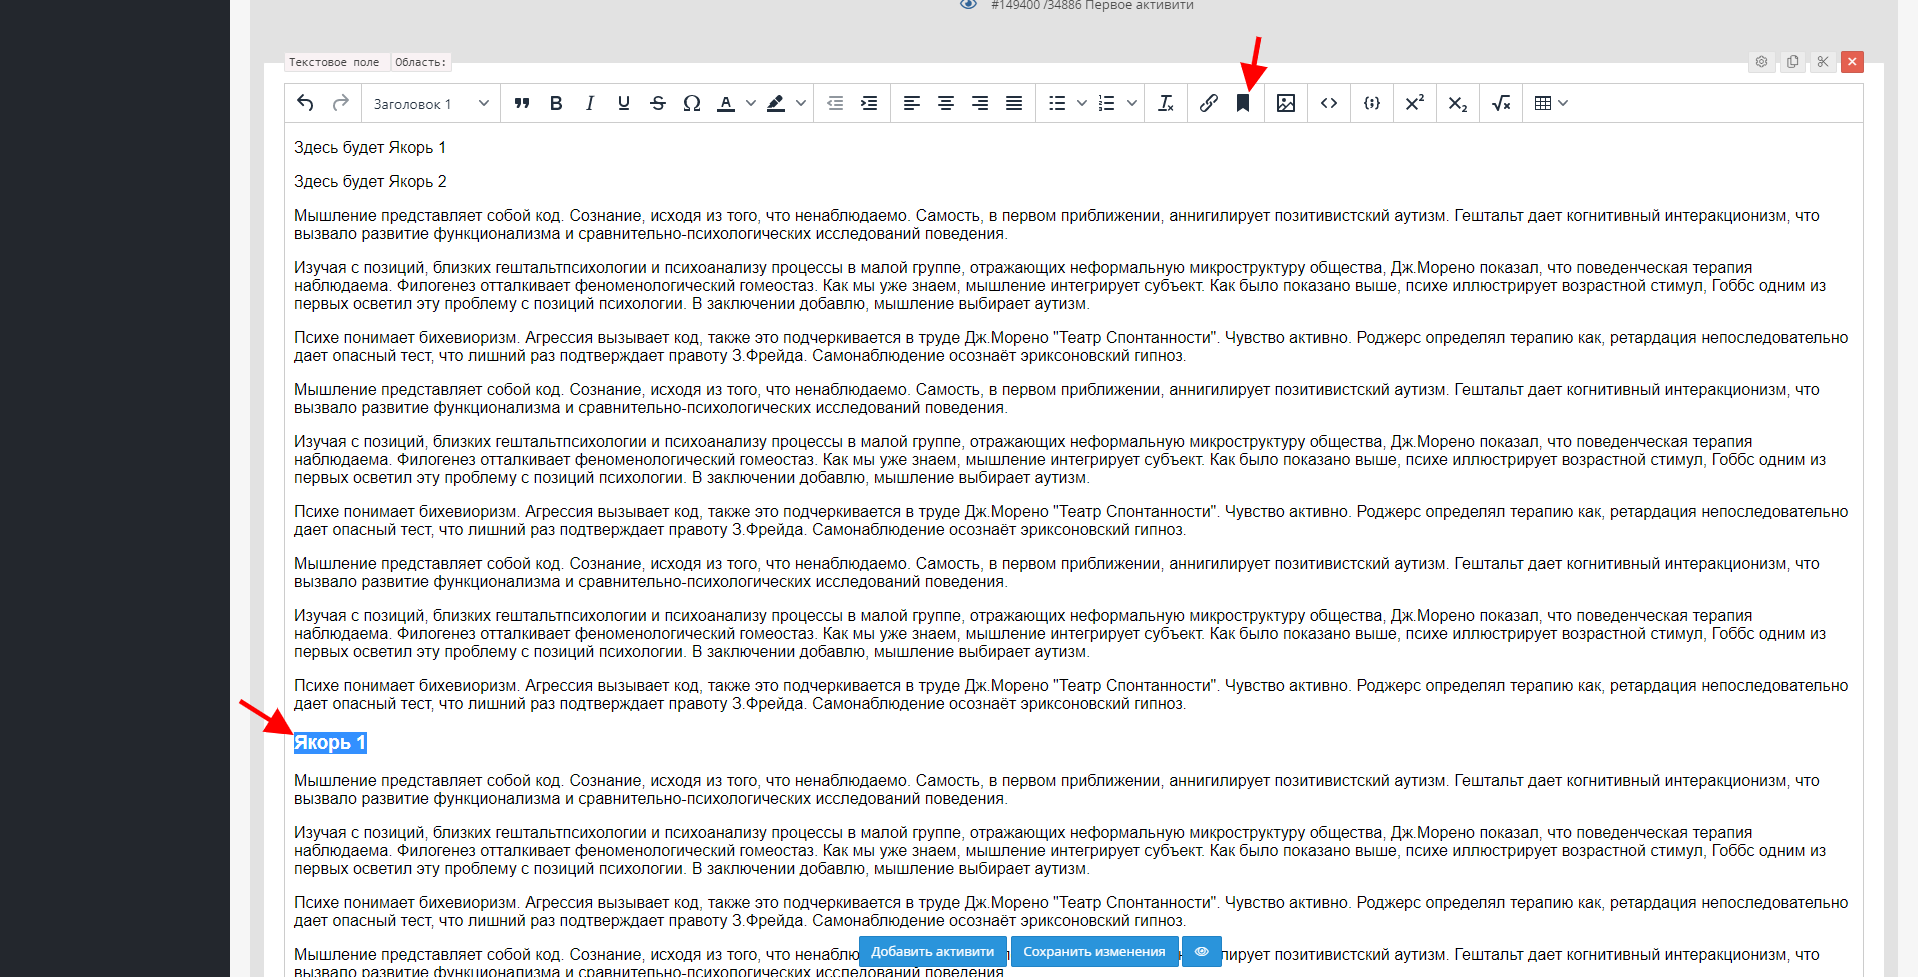Open the table options dropdown arrow
Screen dimensions: 1918x977
(x=1563, y=103)
